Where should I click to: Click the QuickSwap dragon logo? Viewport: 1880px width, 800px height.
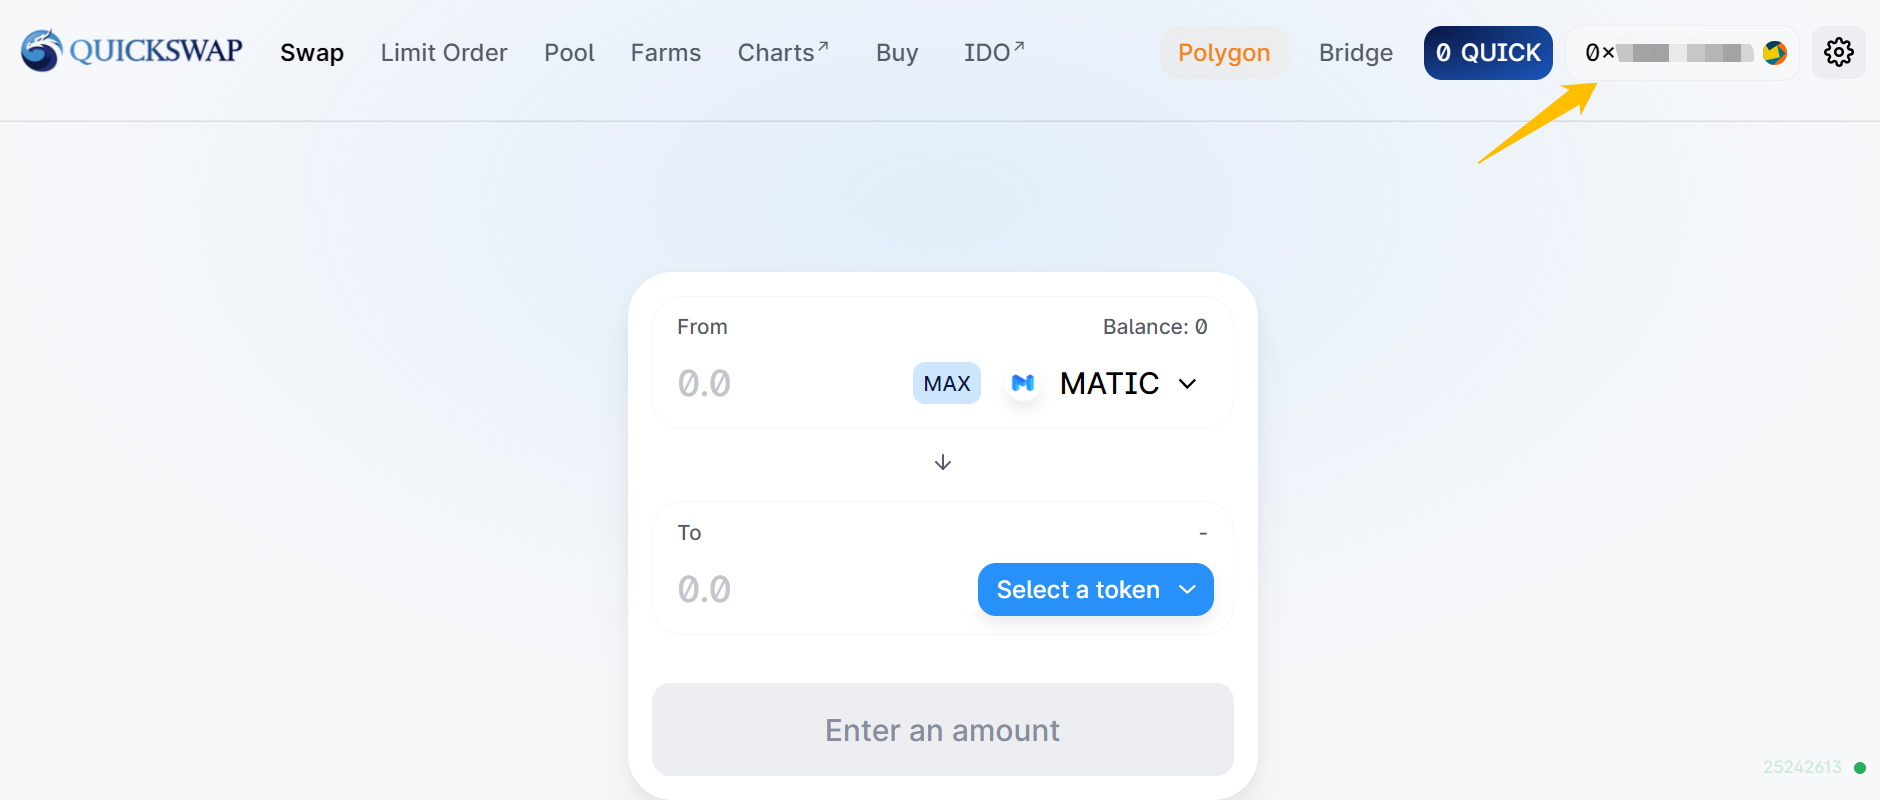[42, 51]
